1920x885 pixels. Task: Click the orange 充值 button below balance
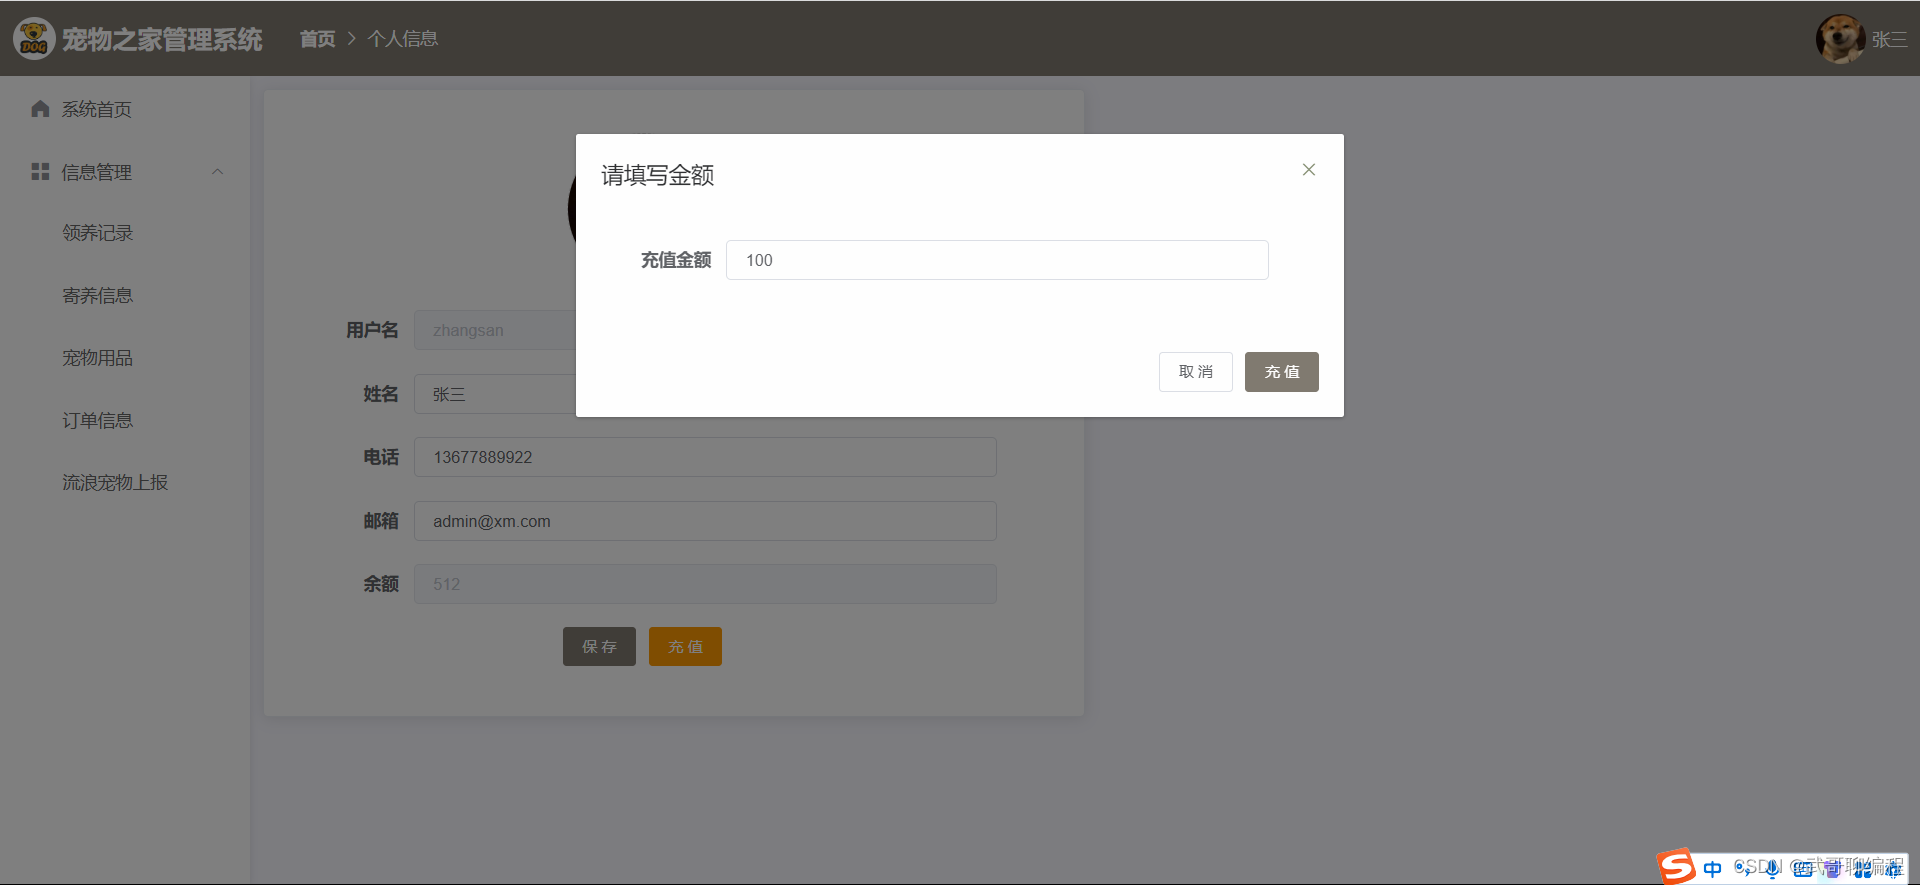pos(685,647)
